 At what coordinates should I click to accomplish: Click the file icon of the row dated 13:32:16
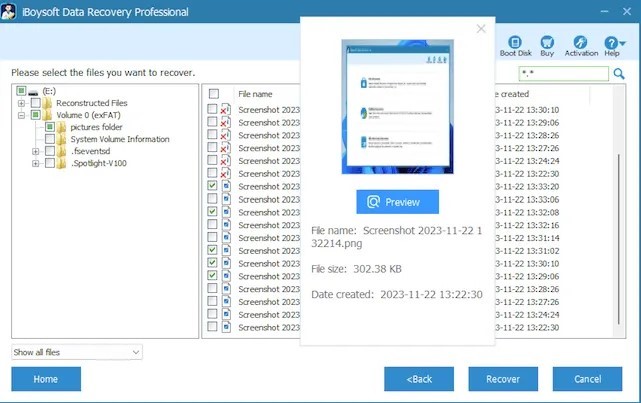[x=226, y=225]
